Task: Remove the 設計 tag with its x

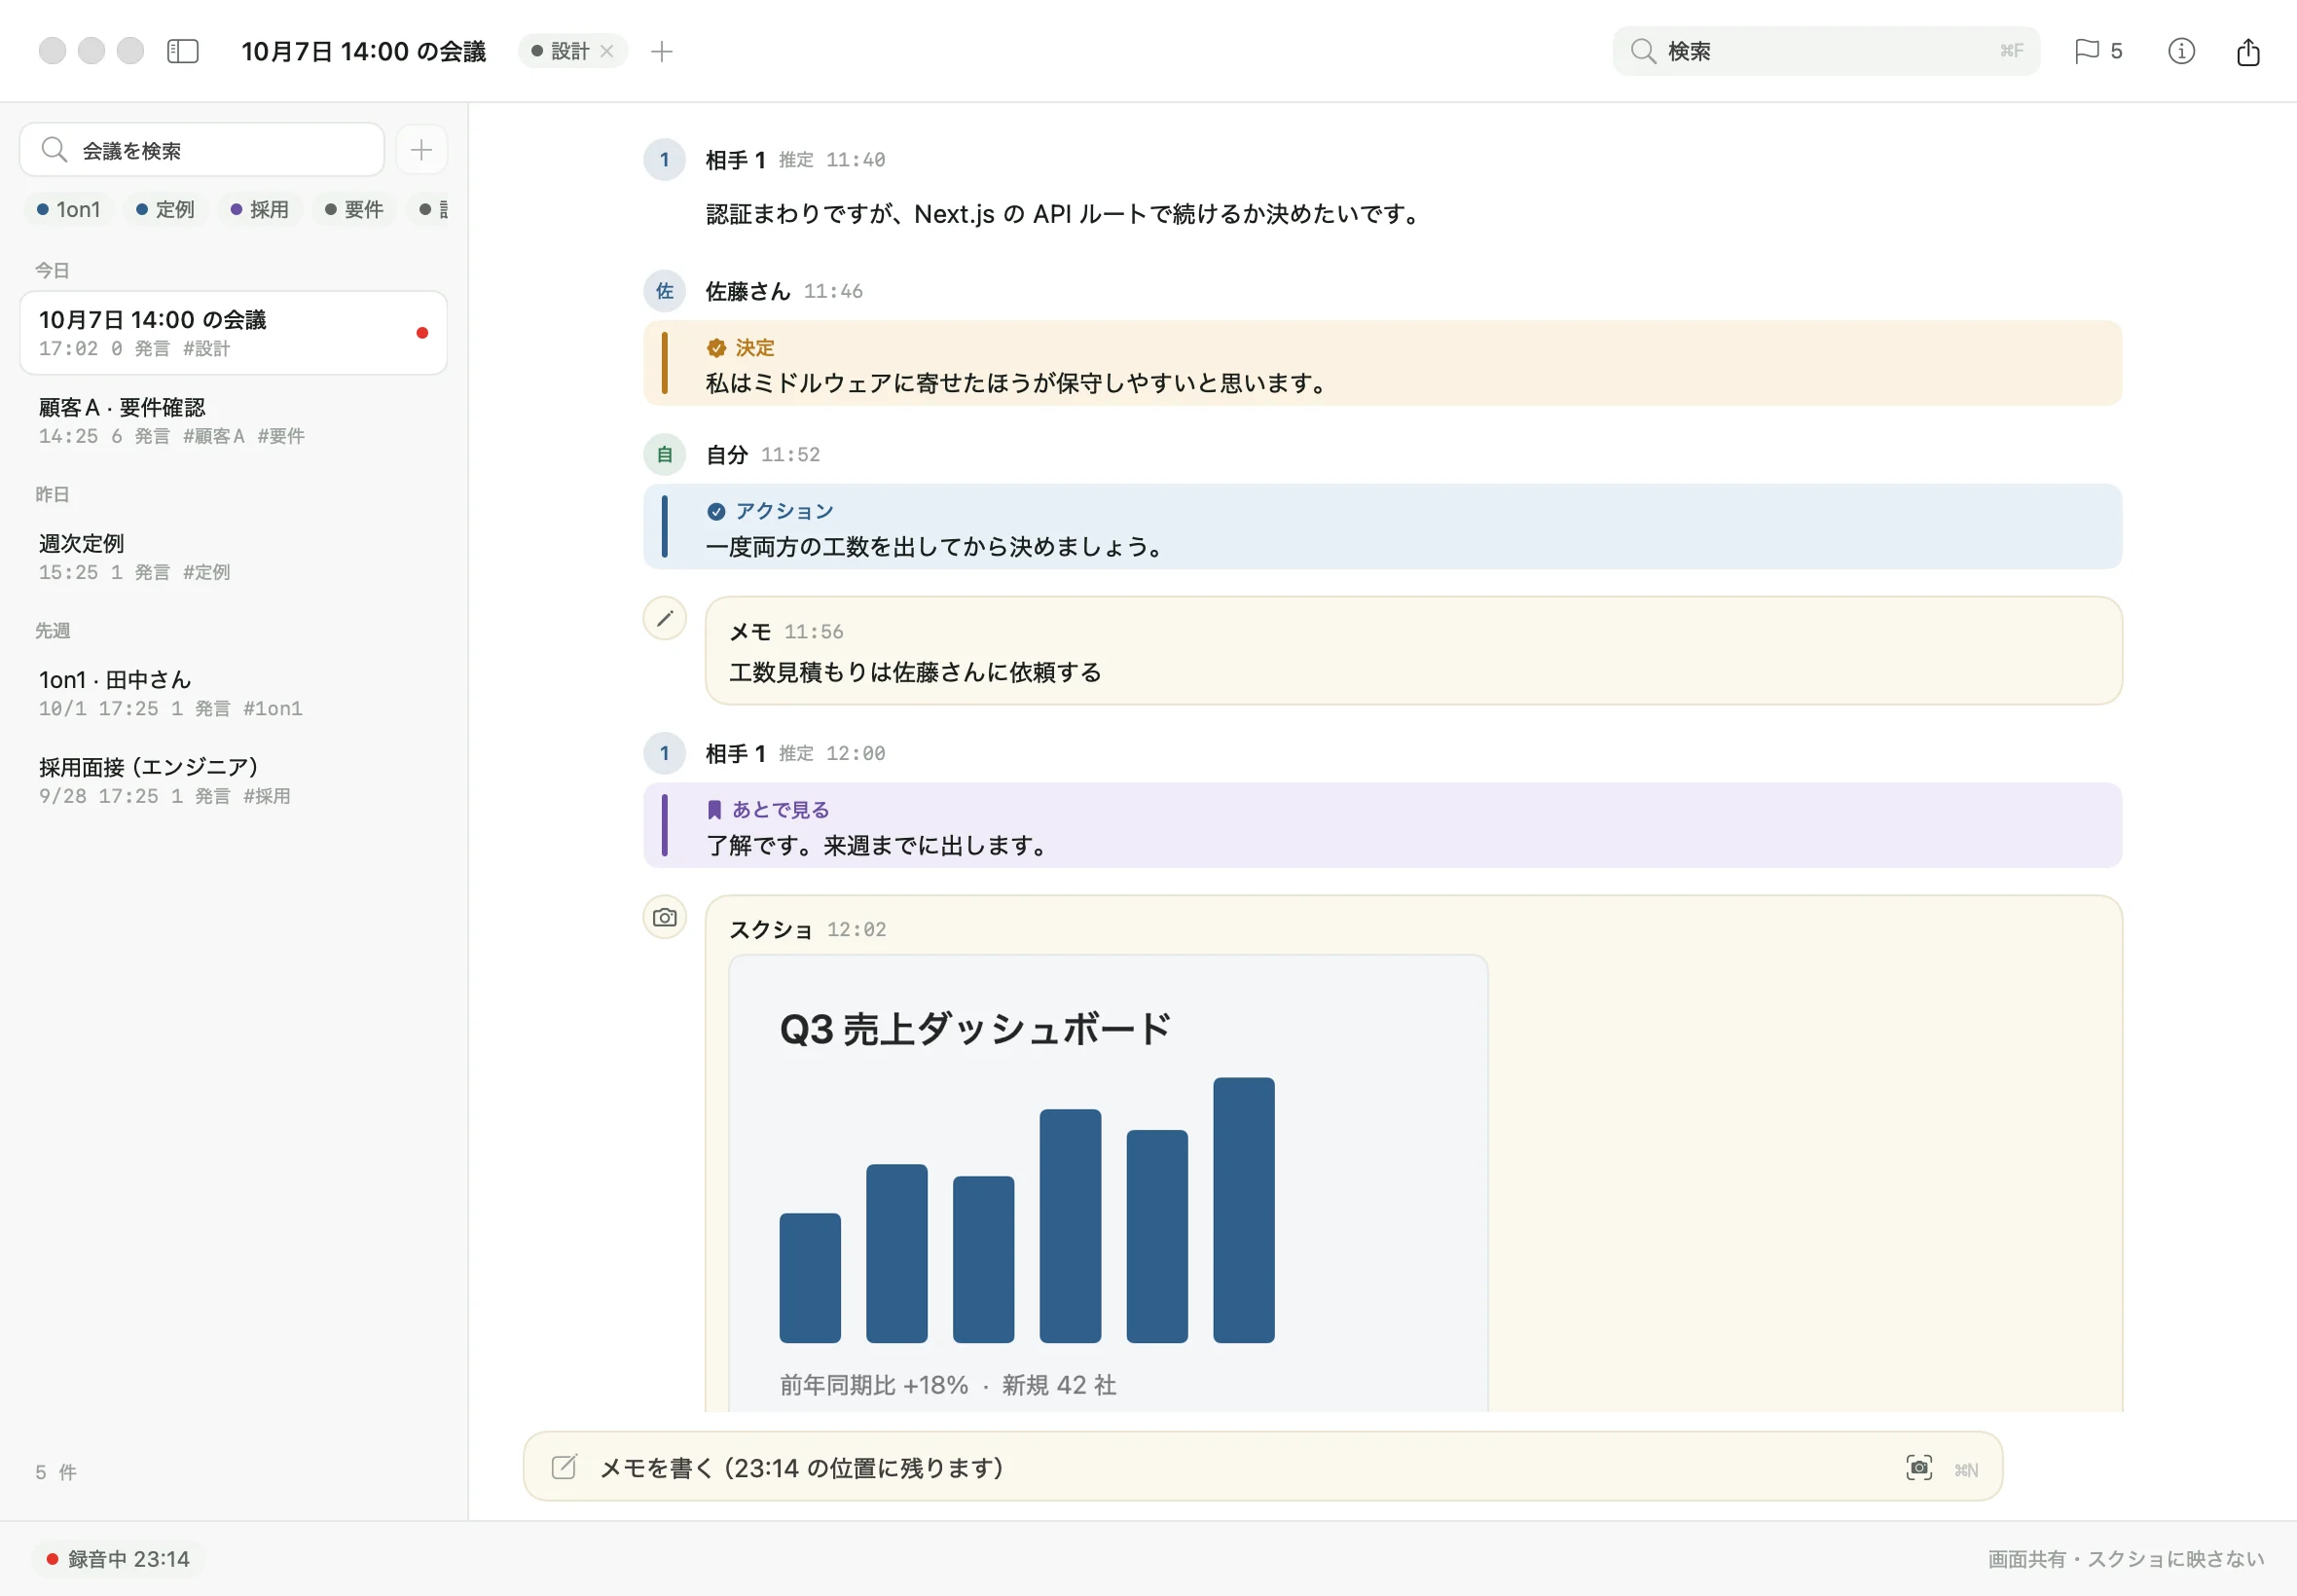Action: pos(607,51)
